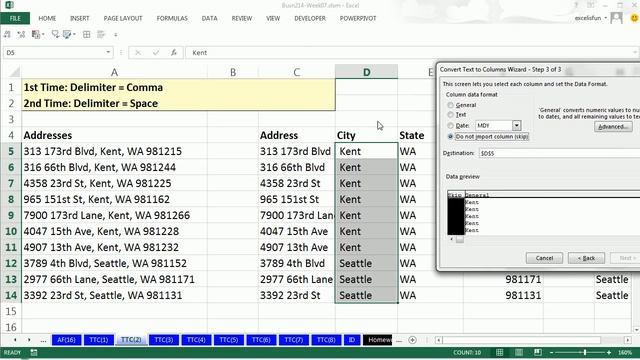
Task: Open the INSERT ribbon tab
Action: [80, 18]
